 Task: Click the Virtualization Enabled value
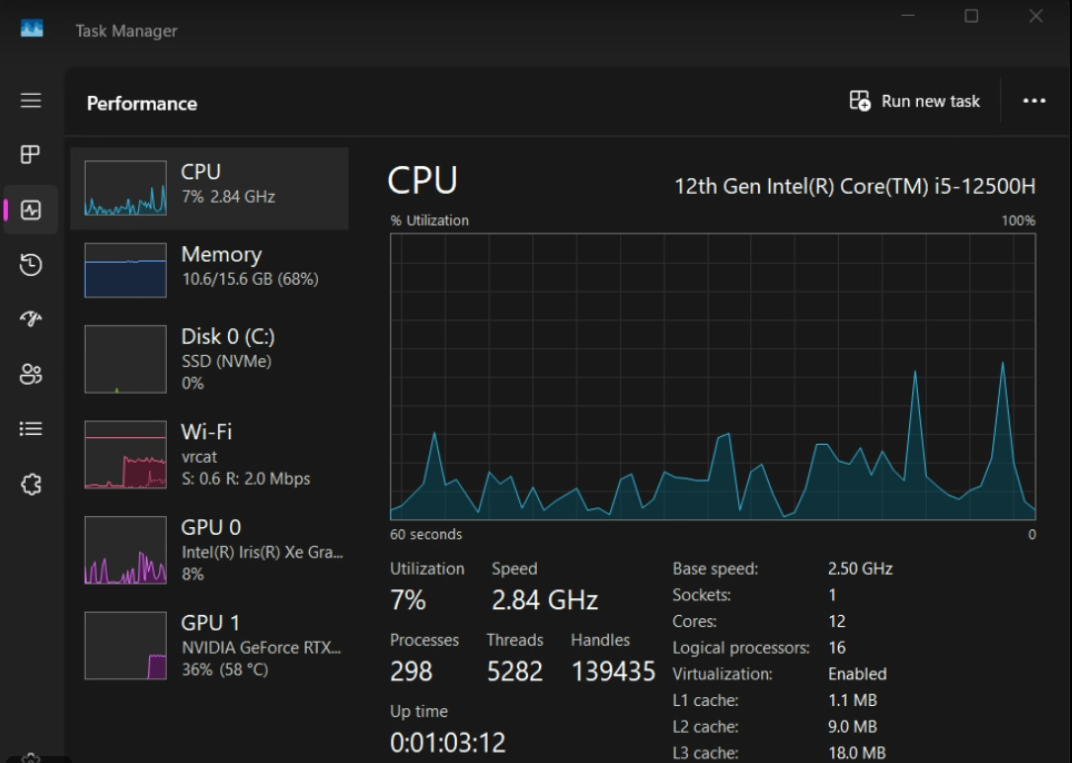tap(857, 674)
